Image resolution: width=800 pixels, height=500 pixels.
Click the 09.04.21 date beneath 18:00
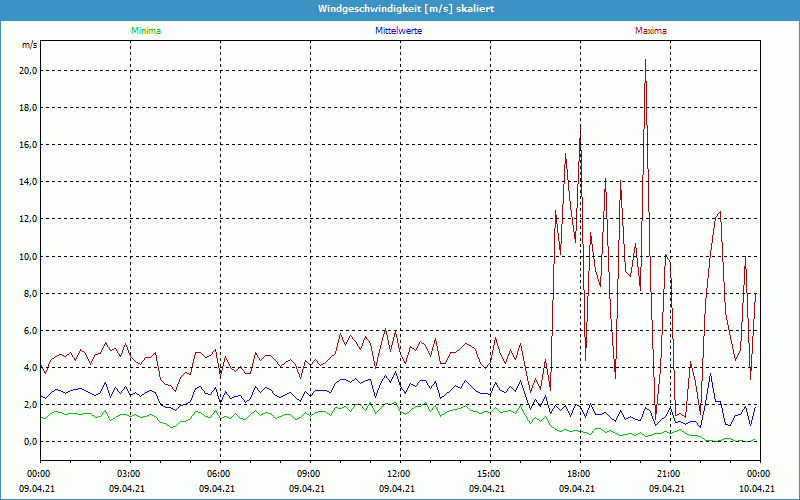(x=577, y=488)
